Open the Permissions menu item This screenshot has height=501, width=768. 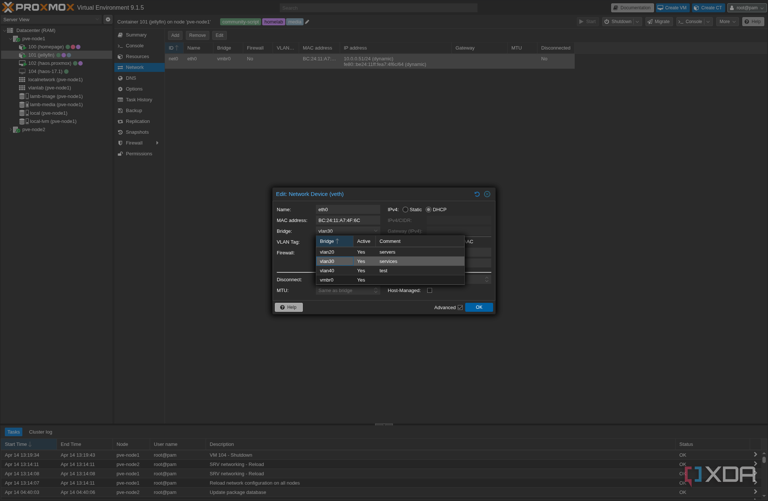tap(139, 153)
